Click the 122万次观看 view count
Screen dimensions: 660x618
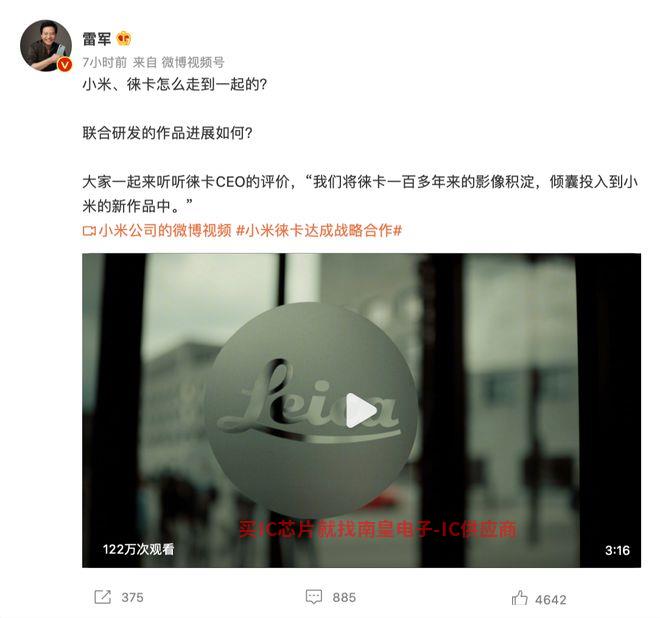click(x=138, y=549)
